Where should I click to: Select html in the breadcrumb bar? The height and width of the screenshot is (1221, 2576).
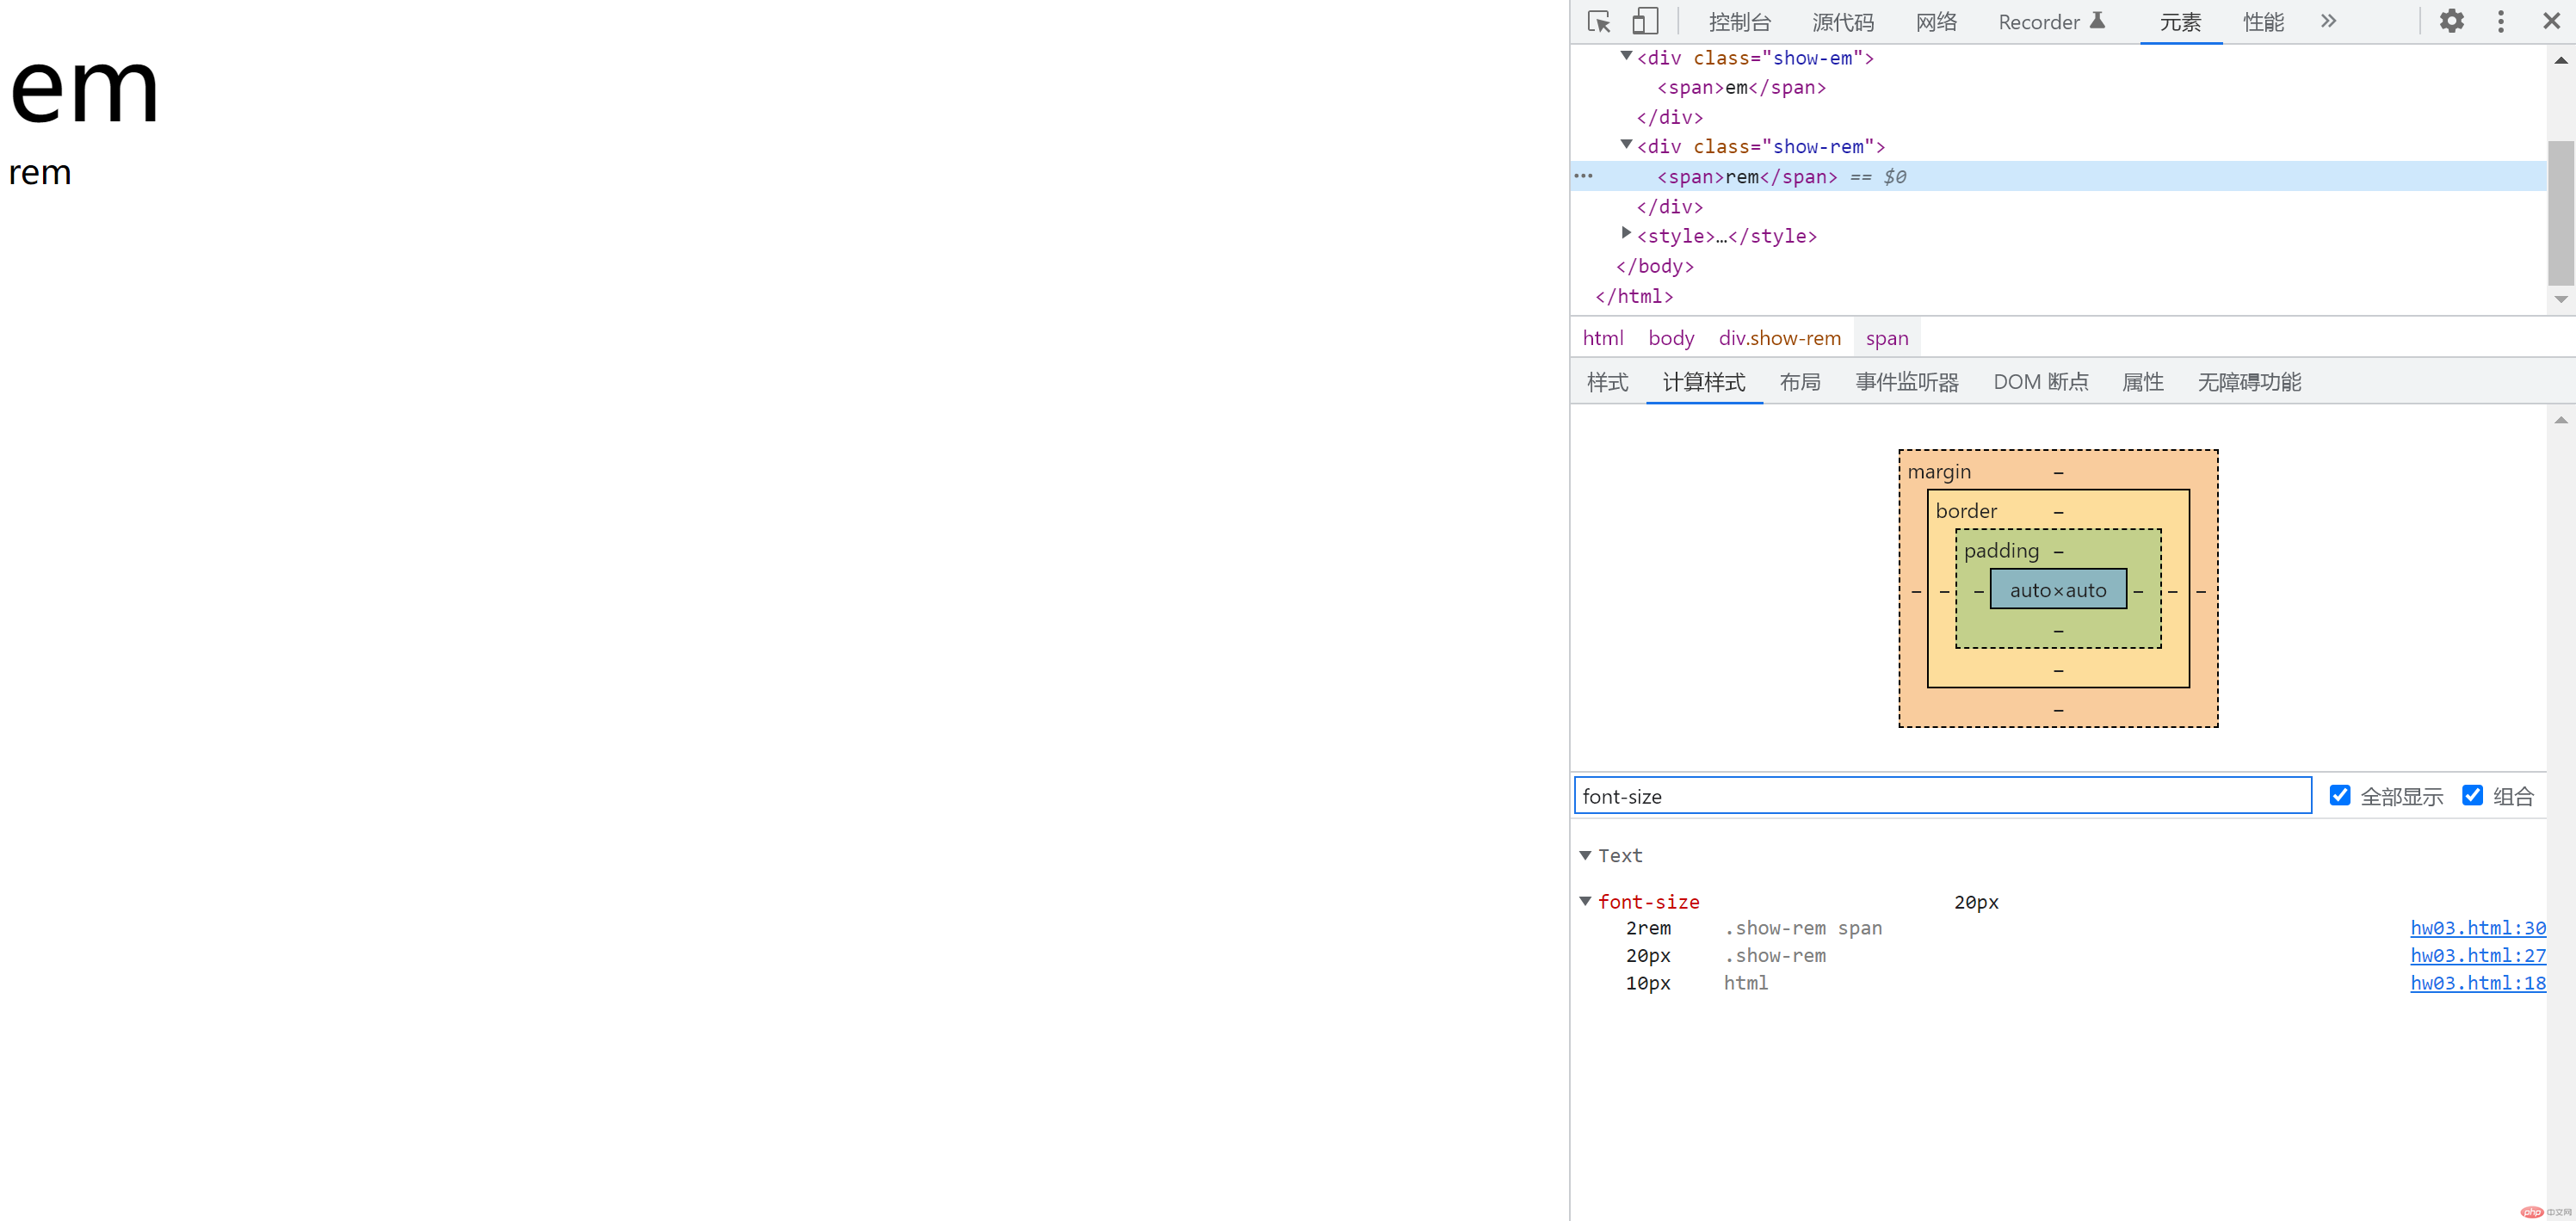[x=1603, y=338]
